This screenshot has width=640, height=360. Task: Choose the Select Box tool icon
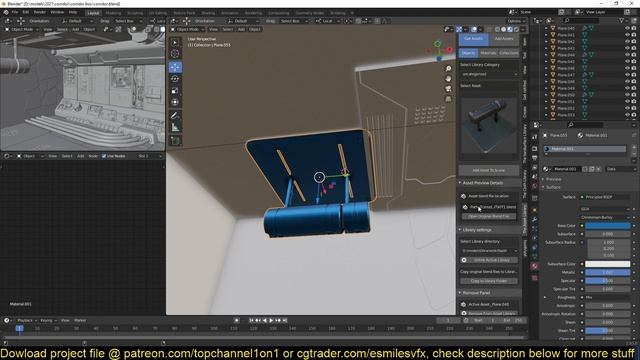pyautogui.click(x=175, y=42)
